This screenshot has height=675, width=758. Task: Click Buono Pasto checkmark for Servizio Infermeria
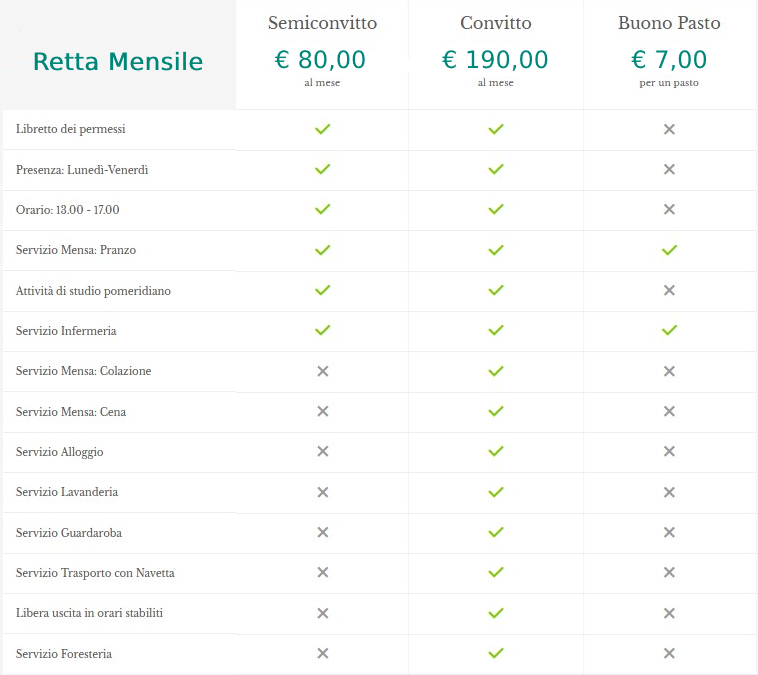tap(669, 330)
